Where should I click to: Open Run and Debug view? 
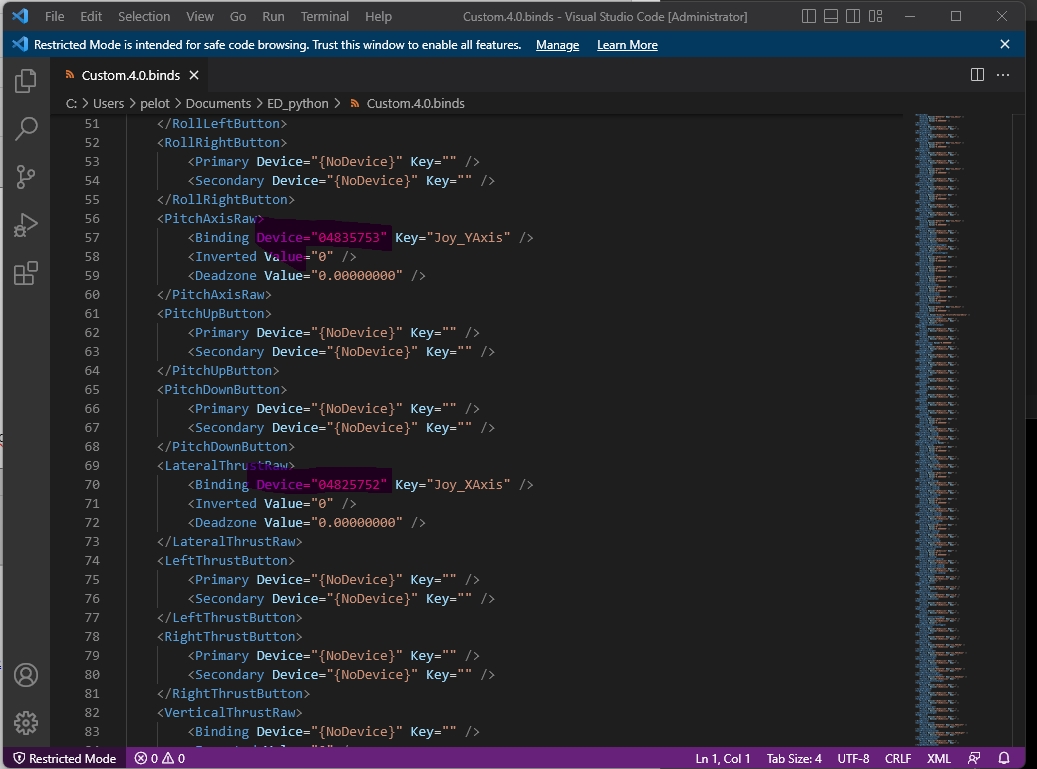[x=26, y=225]
